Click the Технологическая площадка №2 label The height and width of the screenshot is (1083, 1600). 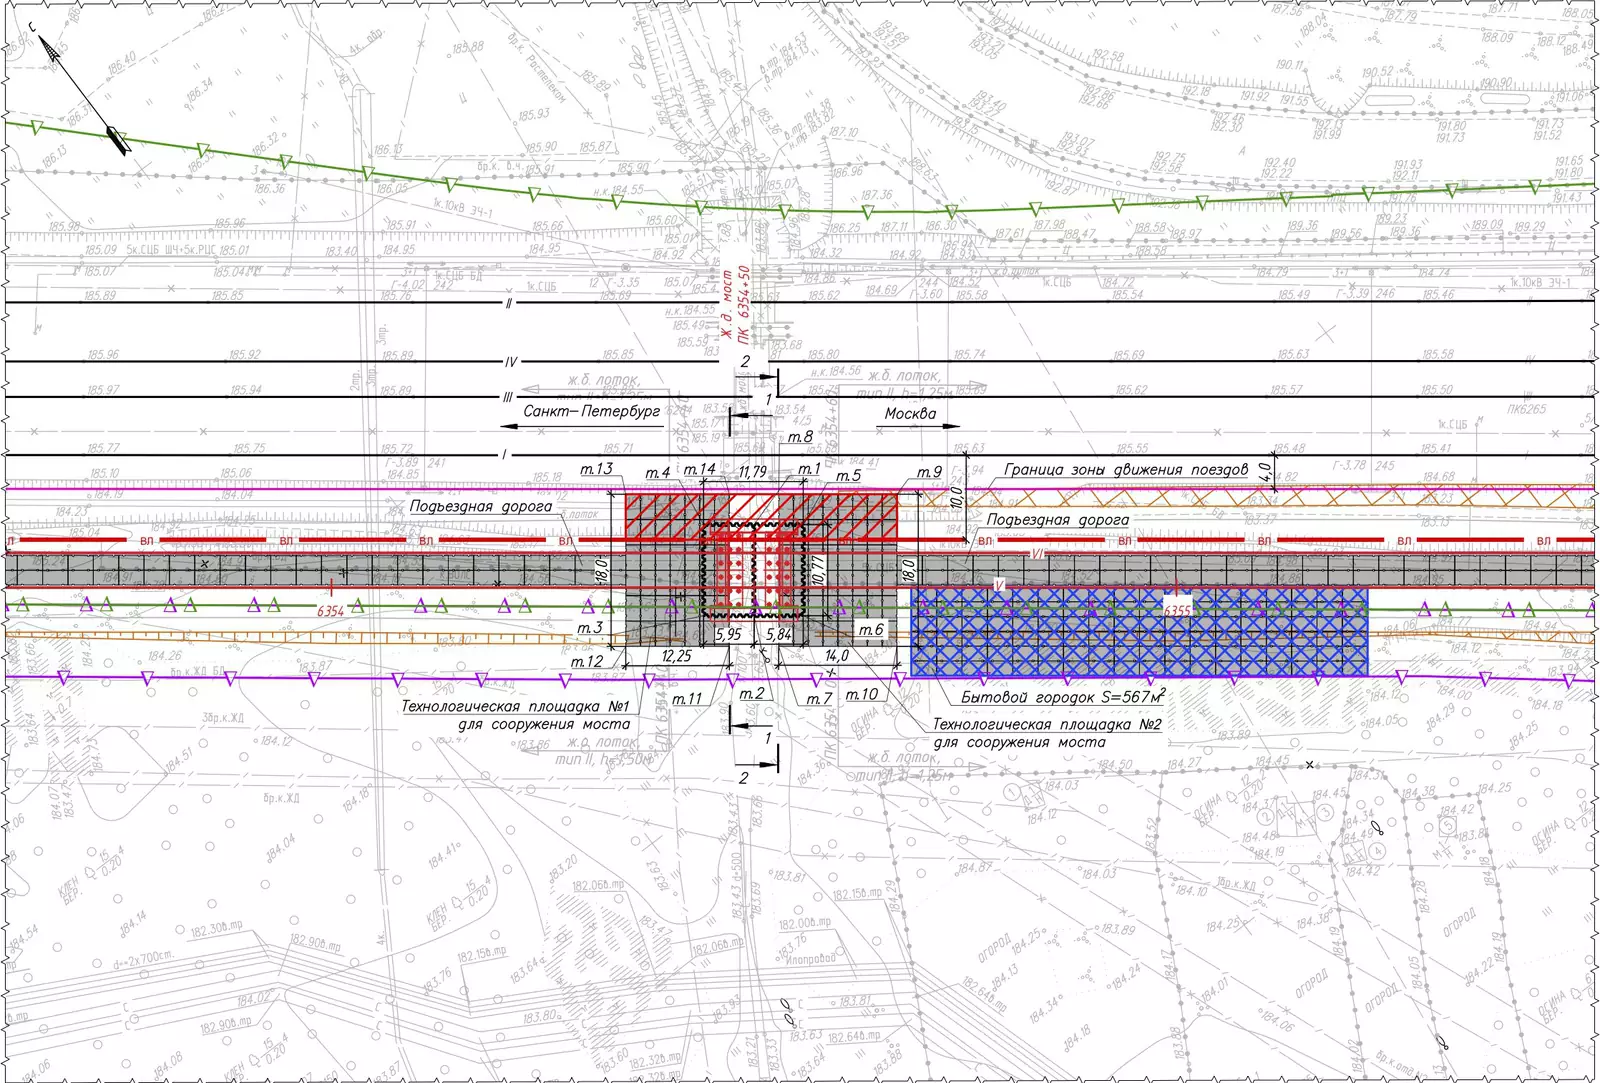point(1046,732)
